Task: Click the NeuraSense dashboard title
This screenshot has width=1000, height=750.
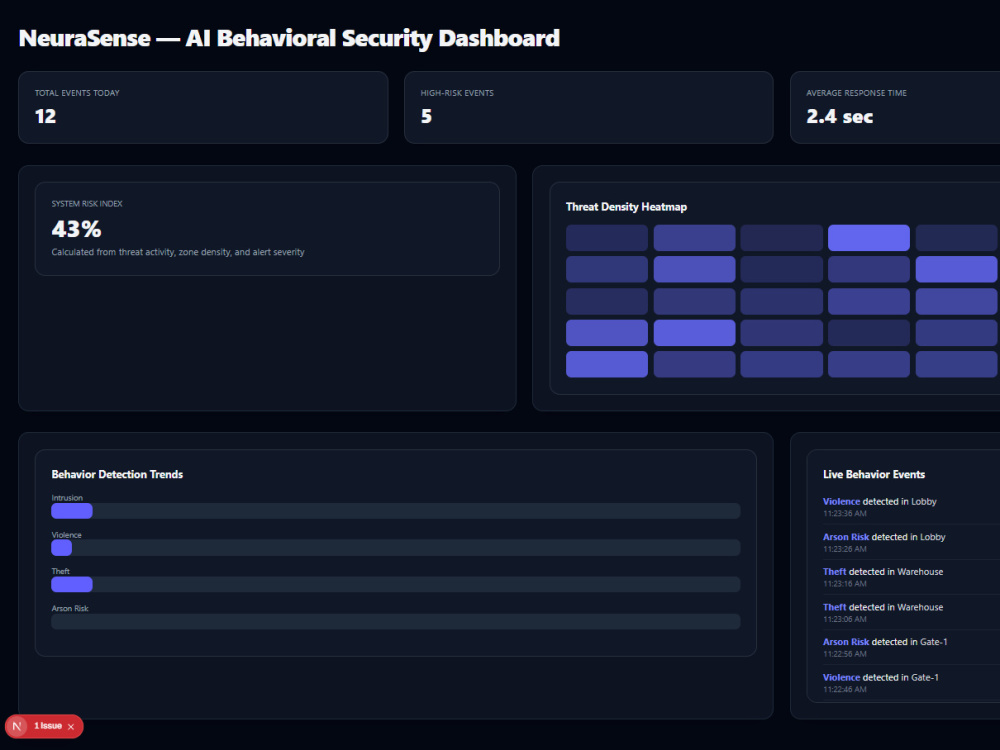Action: point(289,38)
